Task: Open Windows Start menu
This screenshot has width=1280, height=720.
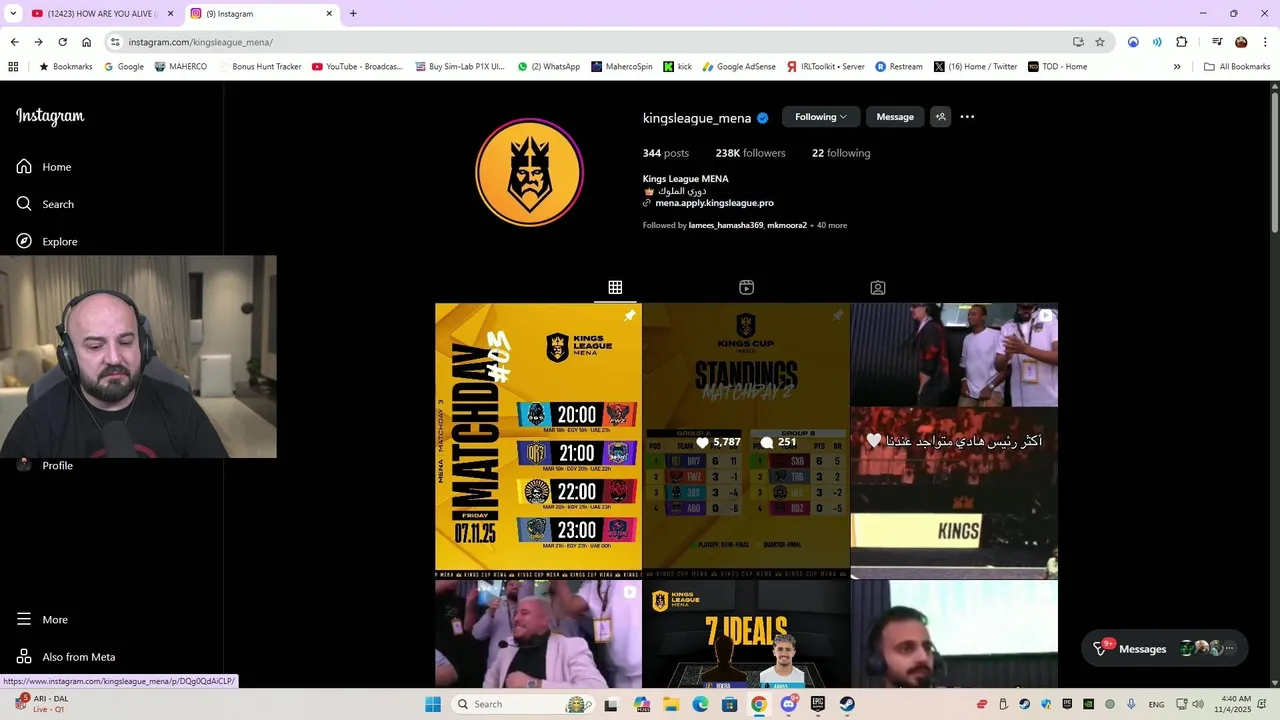Action: (433, 704)
